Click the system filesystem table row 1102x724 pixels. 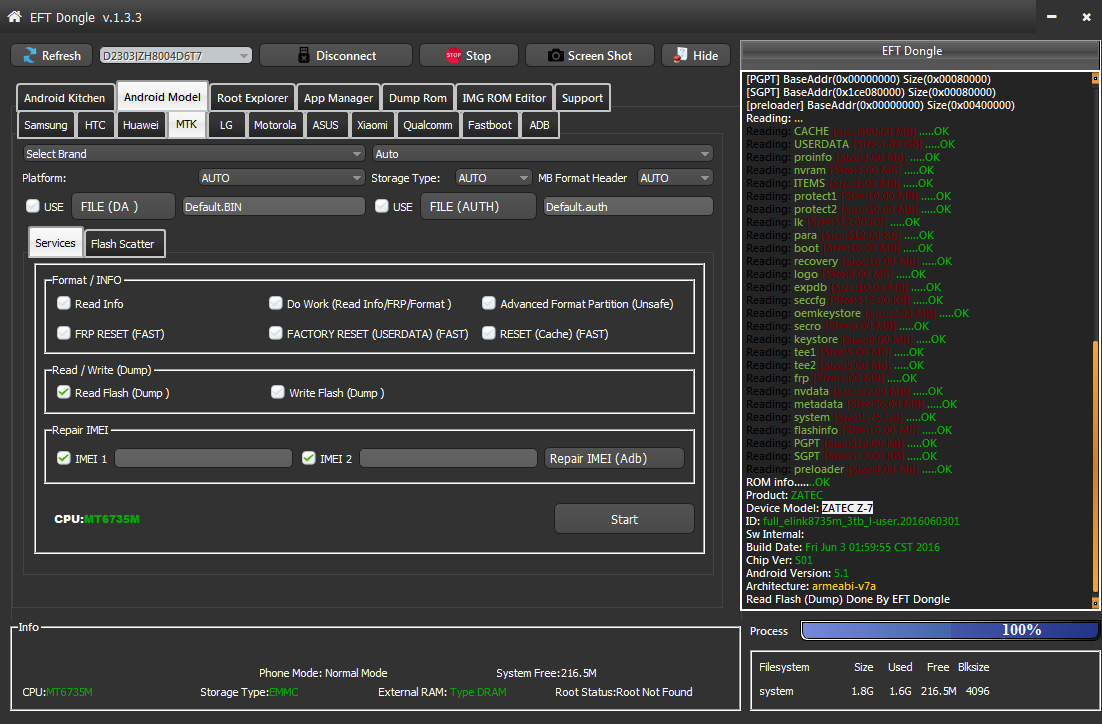[x=874, y=691]
